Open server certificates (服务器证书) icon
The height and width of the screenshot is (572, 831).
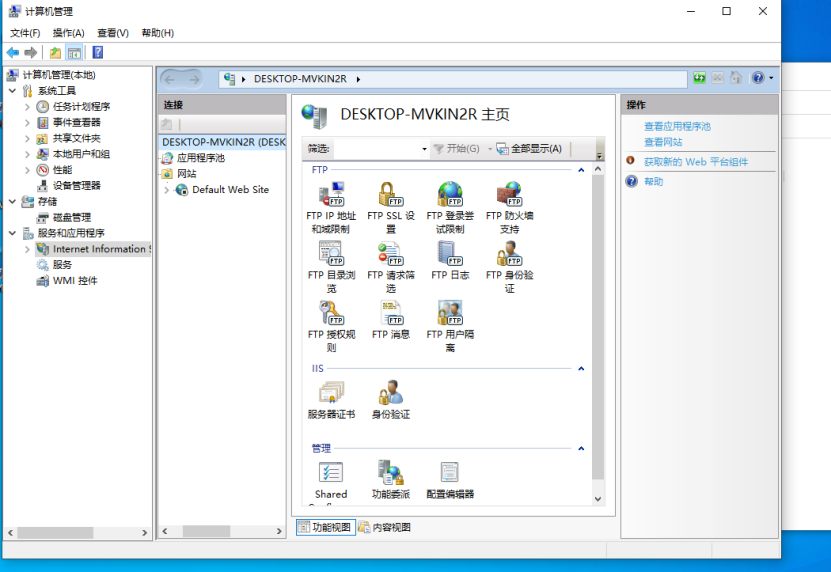tap(331, 400)
